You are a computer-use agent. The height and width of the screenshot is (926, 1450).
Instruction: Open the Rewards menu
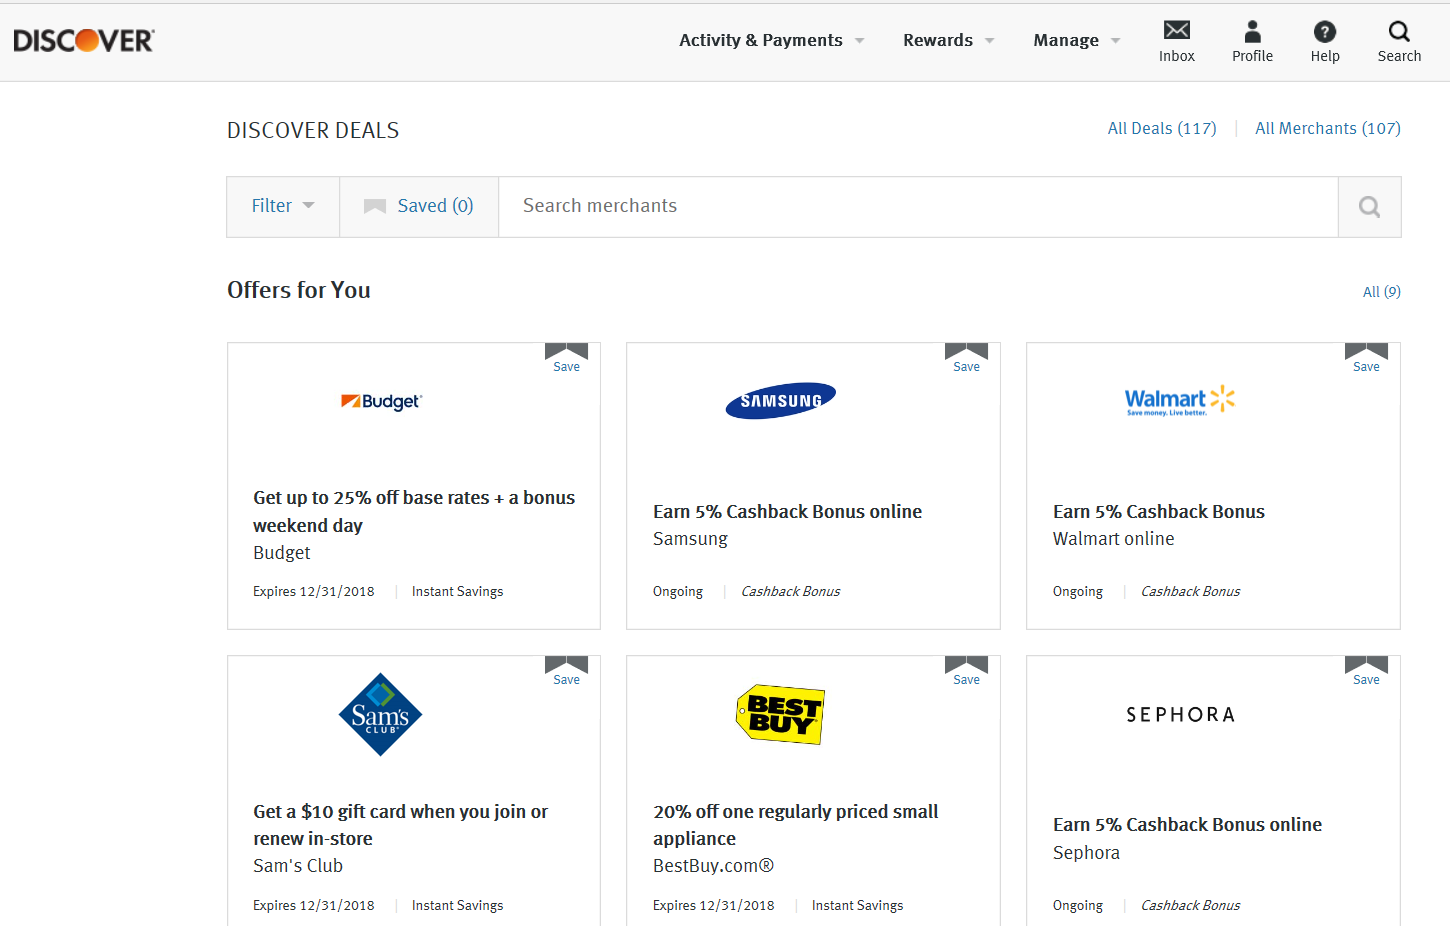(x=948, y=40)
